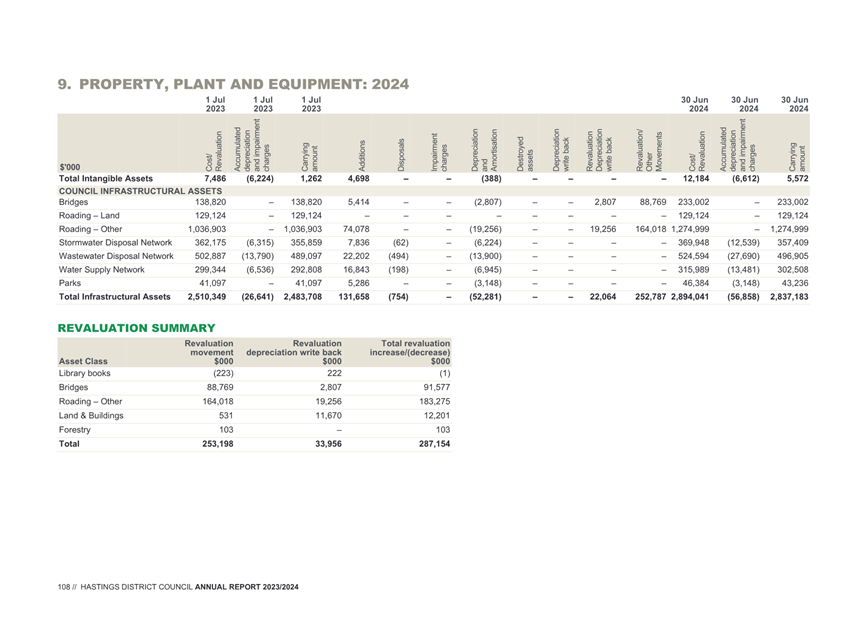Click the "Depreciation and Amortisation" column header
The width and height of the screenshot is (868, 619).
[484, 149]
